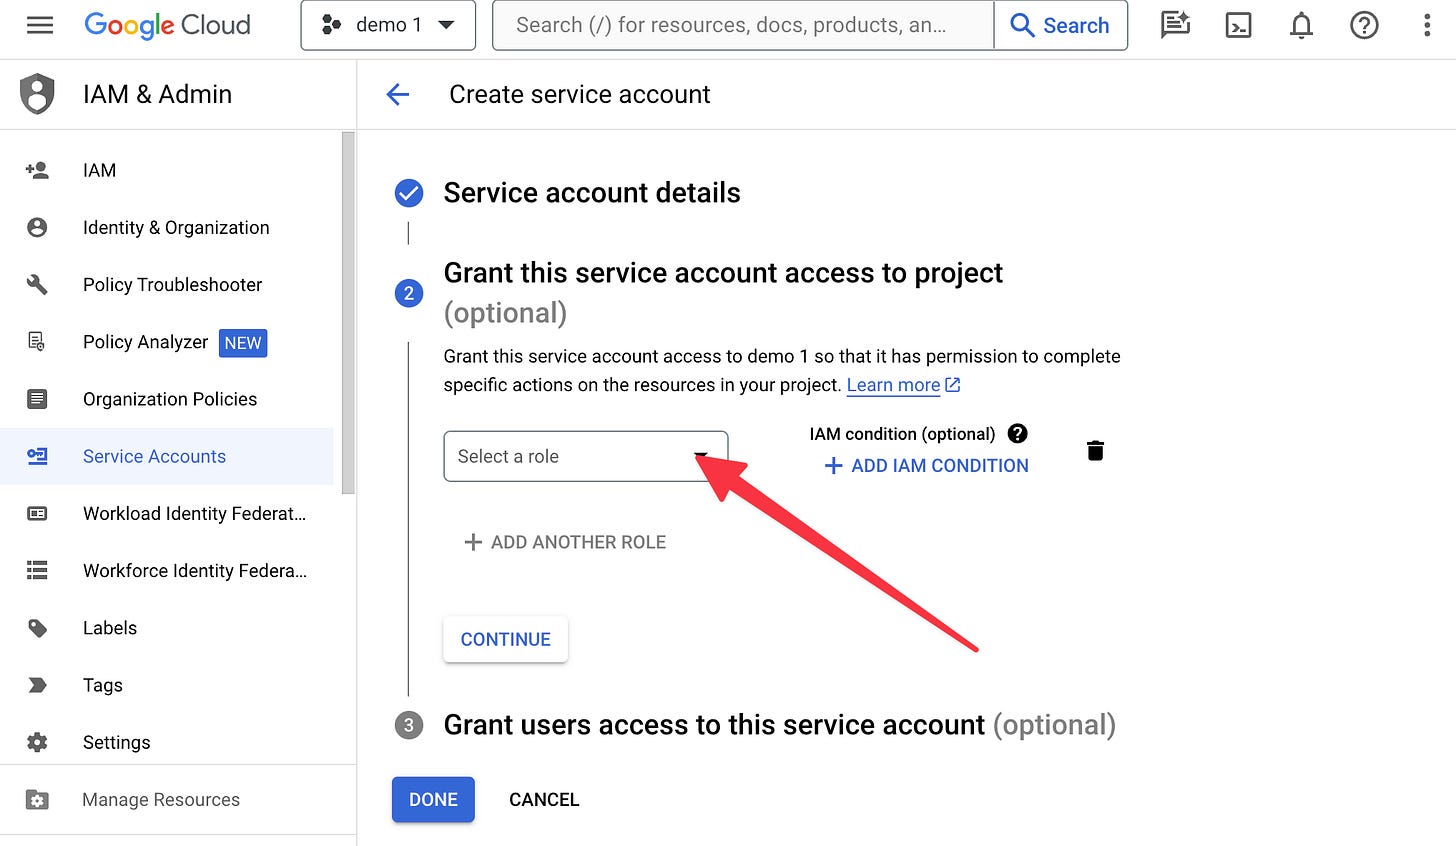Click the CANCEL button
Viewport: 1456px width, 846px height.
coord(544,799)
